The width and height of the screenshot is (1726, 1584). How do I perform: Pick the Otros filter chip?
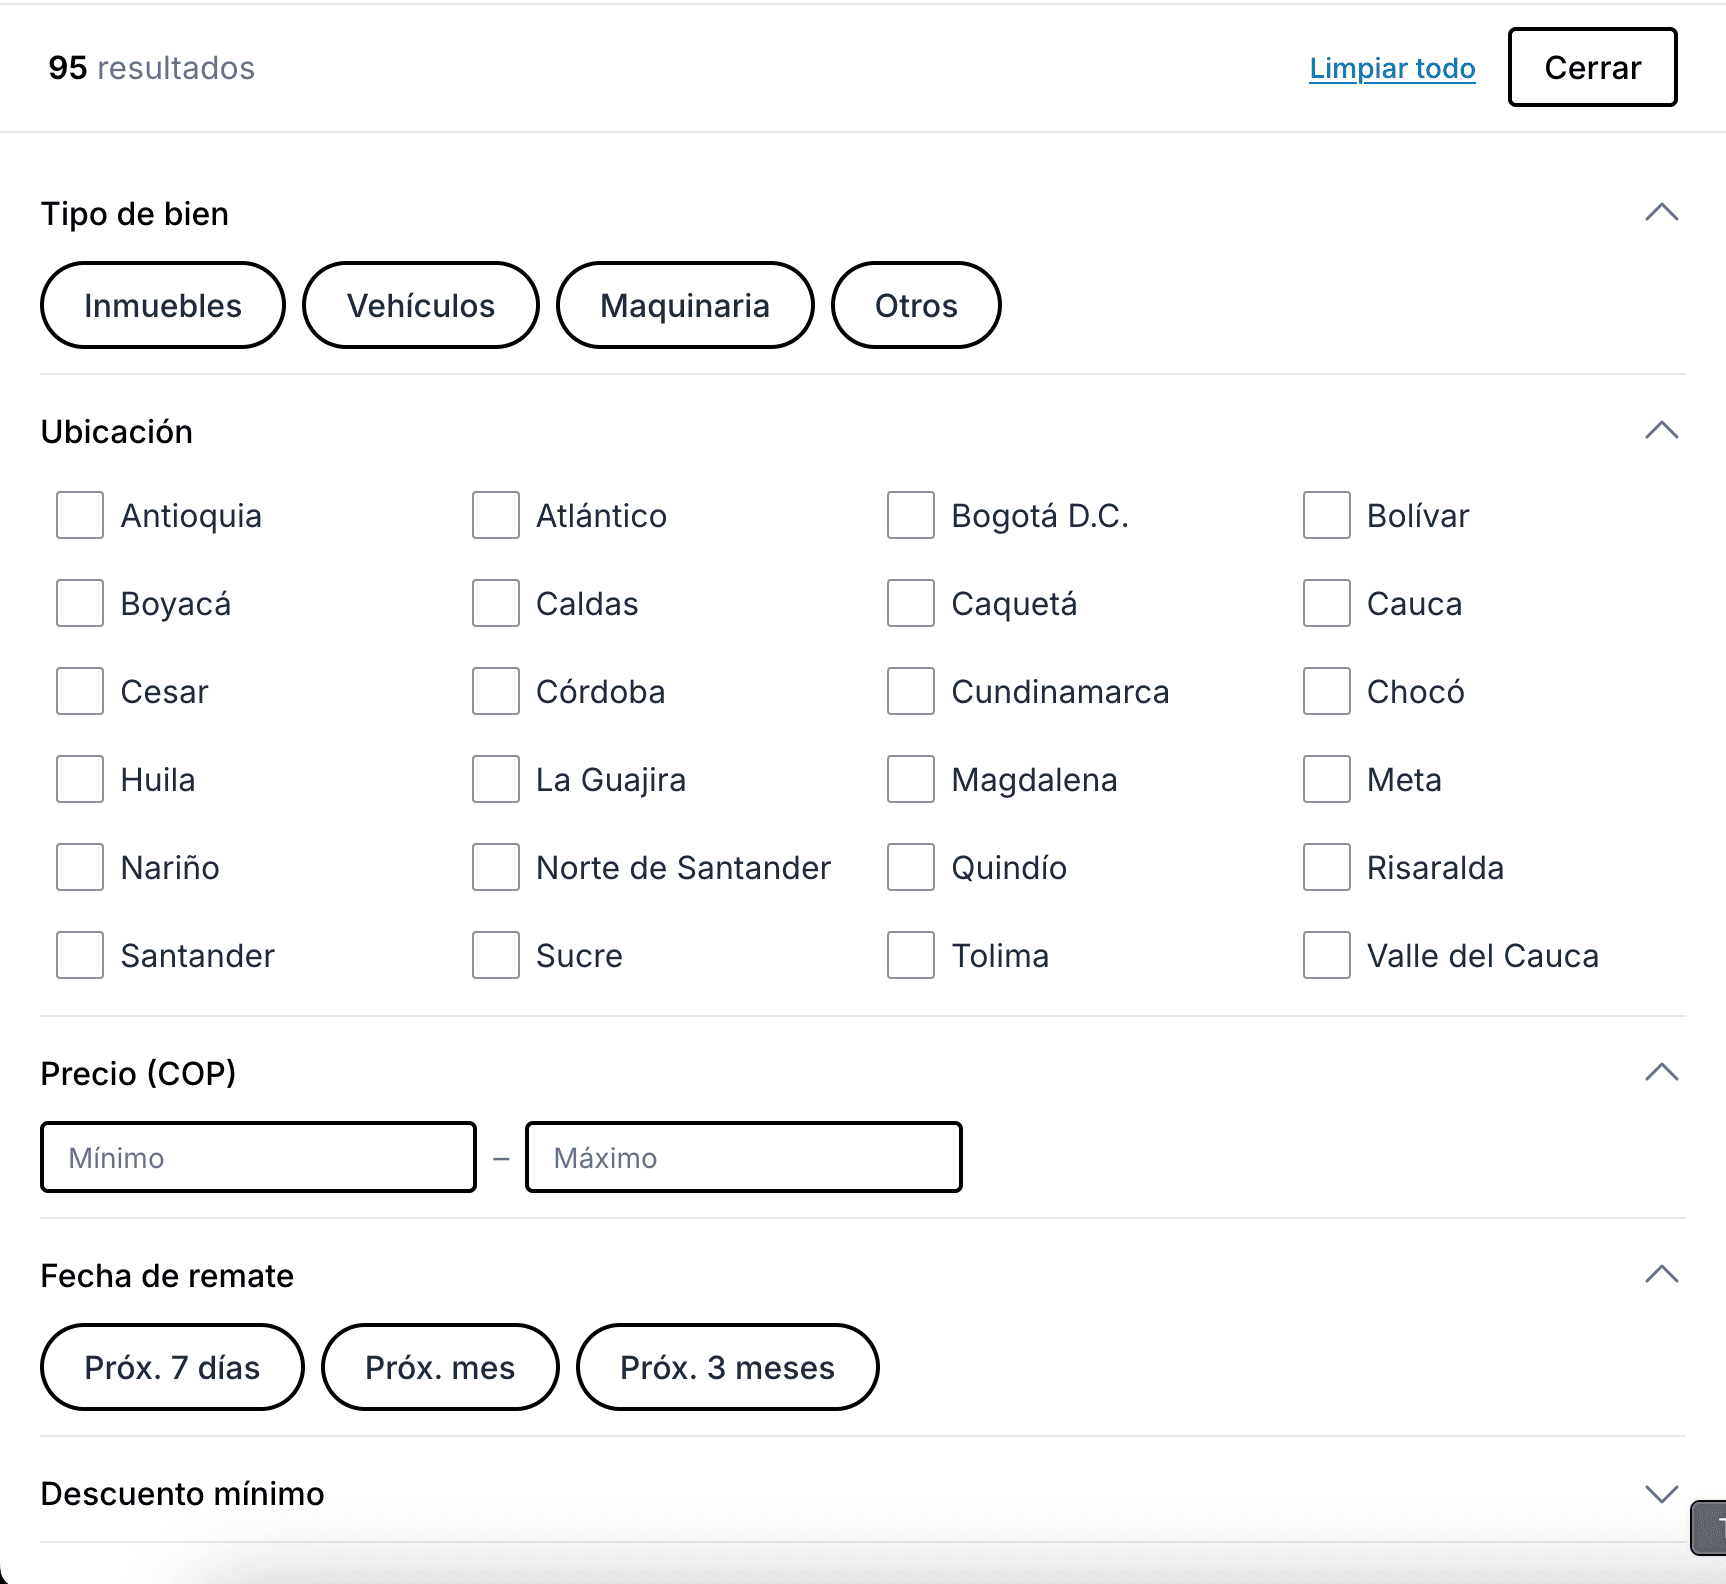pyautogui.click(x=916, y=305)
